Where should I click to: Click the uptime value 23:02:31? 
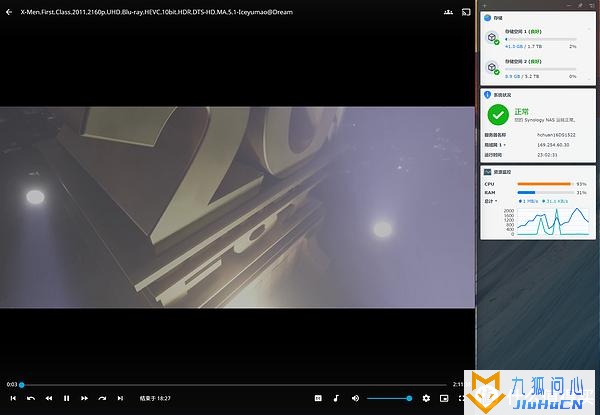[x=547, y=155]
